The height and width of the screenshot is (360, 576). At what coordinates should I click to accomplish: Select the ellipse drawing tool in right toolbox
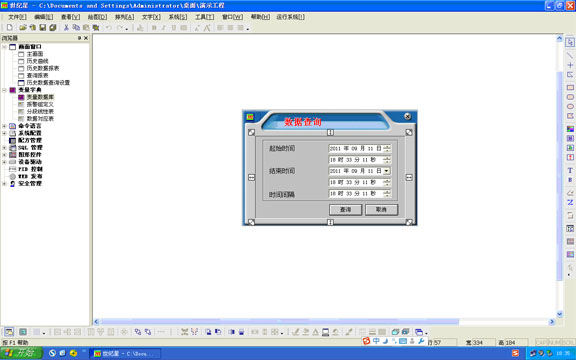tap(570, 107)
